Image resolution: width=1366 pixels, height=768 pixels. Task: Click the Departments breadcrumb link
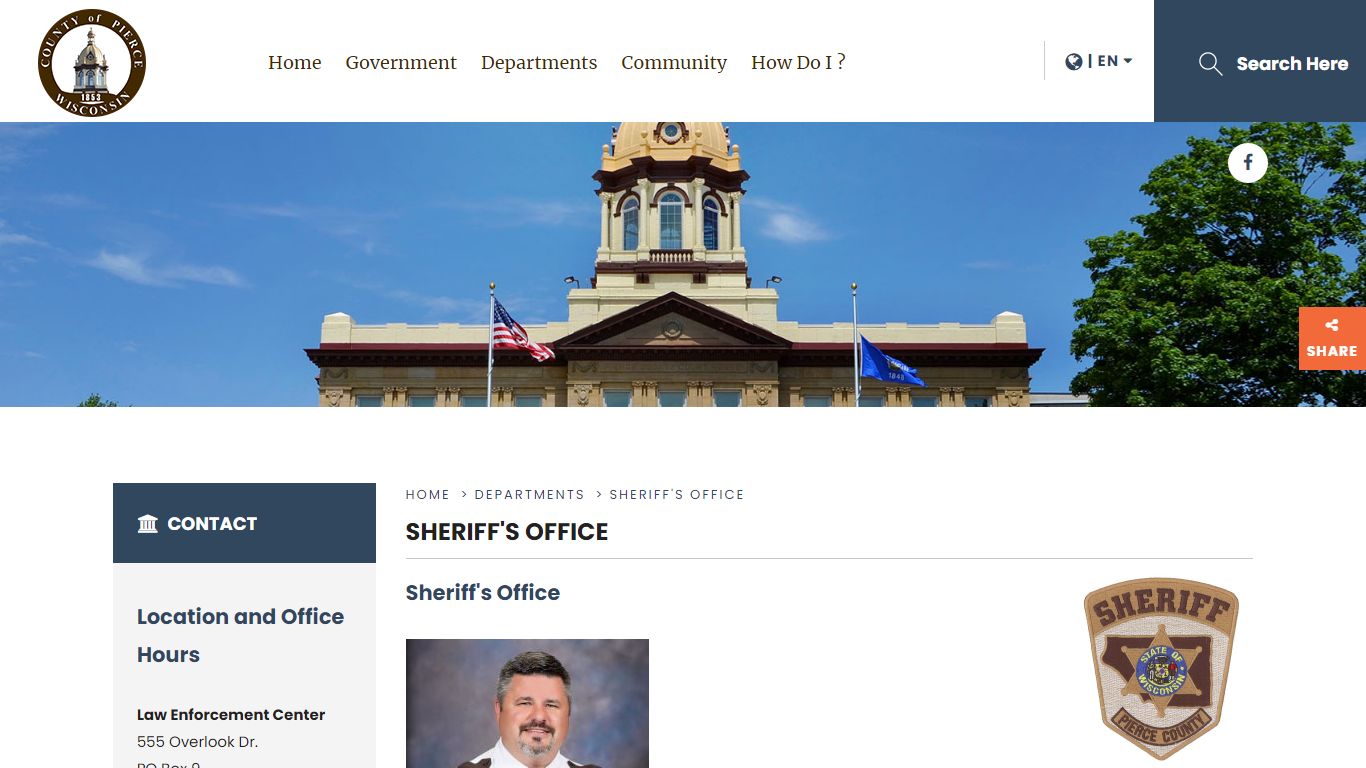click(x=529, y=495)
